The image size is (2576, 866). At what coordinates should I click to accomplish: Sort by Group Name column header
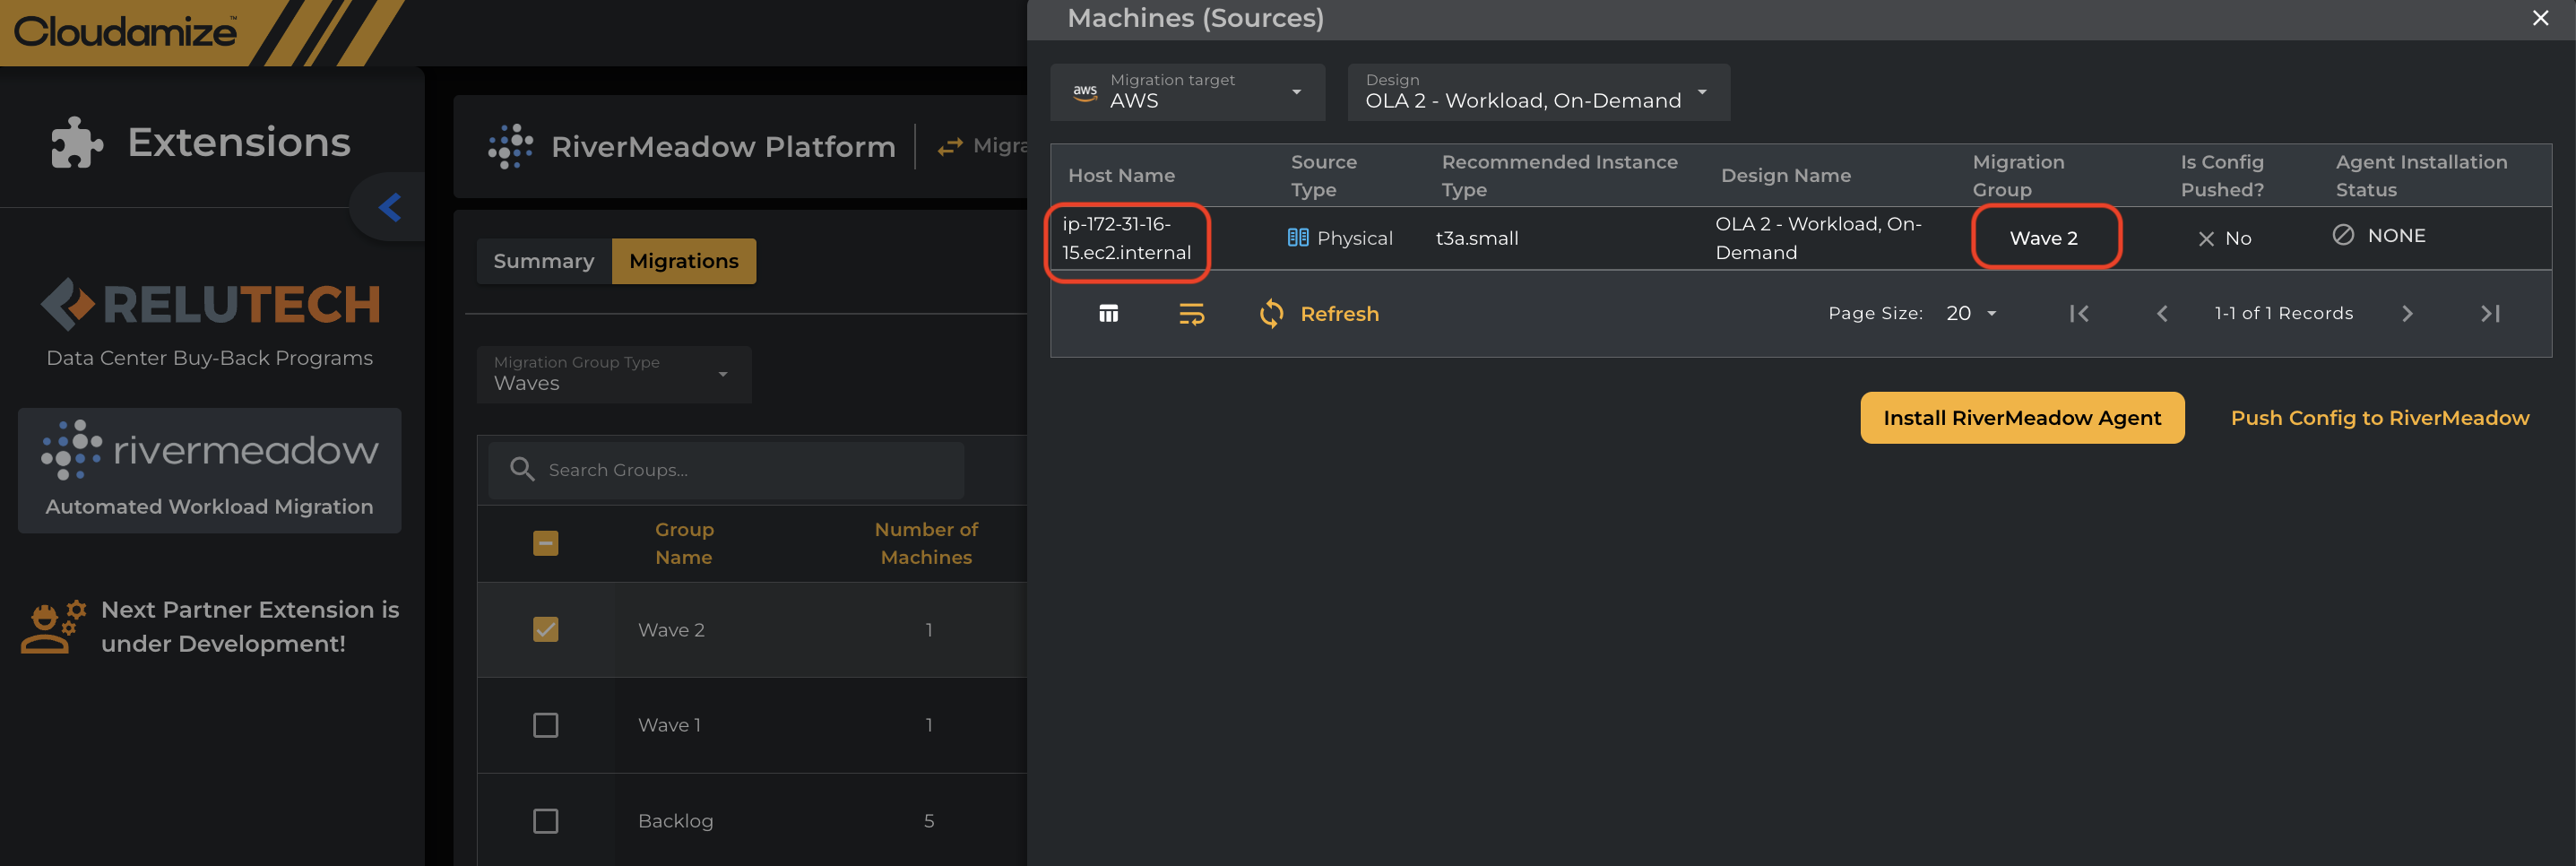point(684,543)
